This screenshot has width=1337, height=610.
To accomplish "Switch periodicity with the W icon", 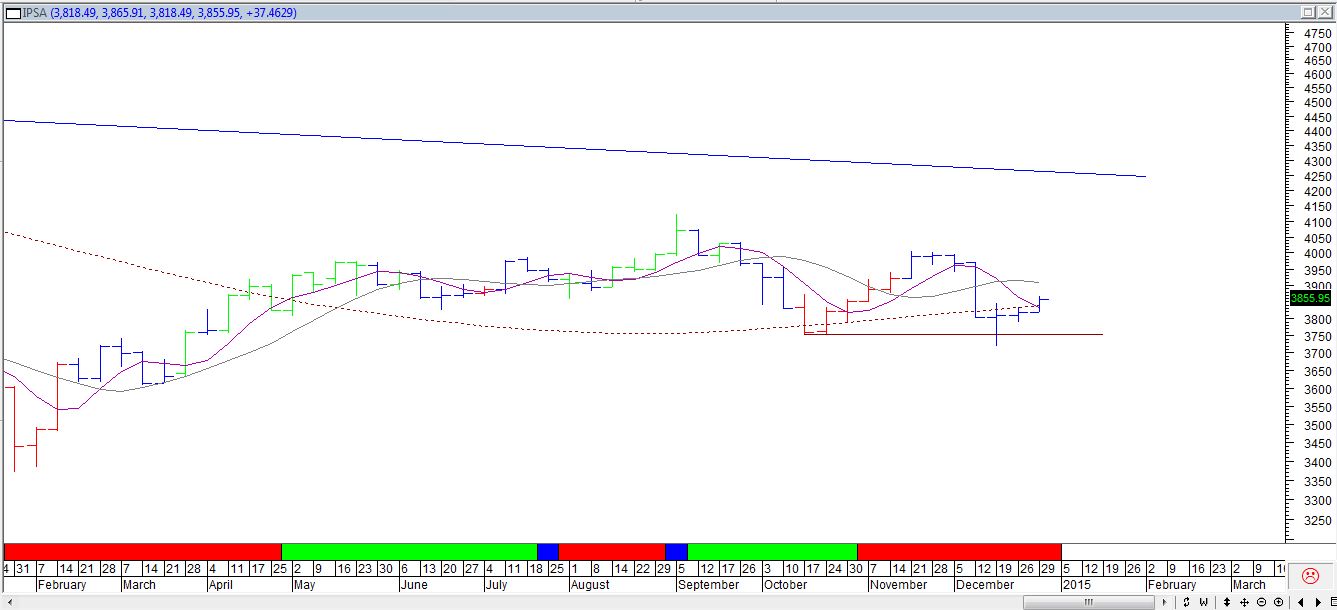I will (x=1203, y=602).
